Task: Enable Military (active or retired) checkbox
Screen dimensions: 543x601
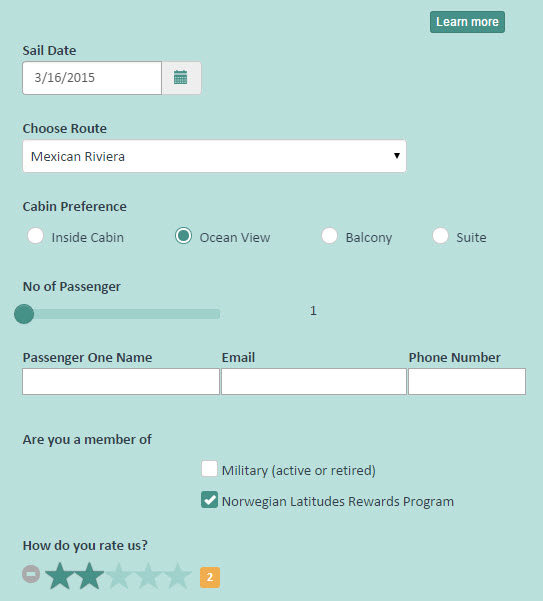Action: [x=209, y=468]
